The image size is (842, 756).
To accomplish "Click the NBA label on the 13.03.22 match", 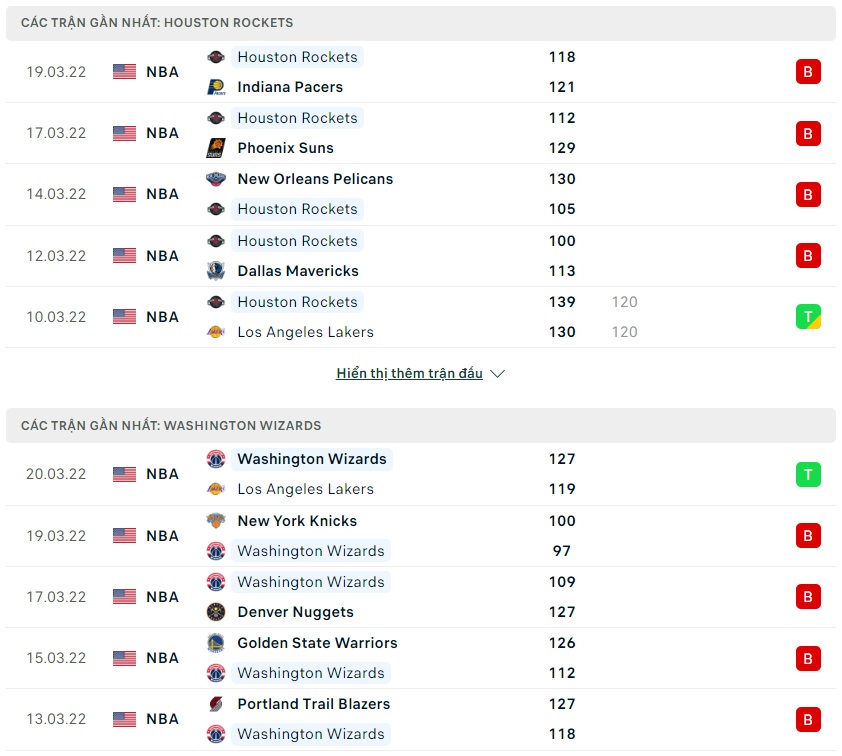I will click(162, 719).
